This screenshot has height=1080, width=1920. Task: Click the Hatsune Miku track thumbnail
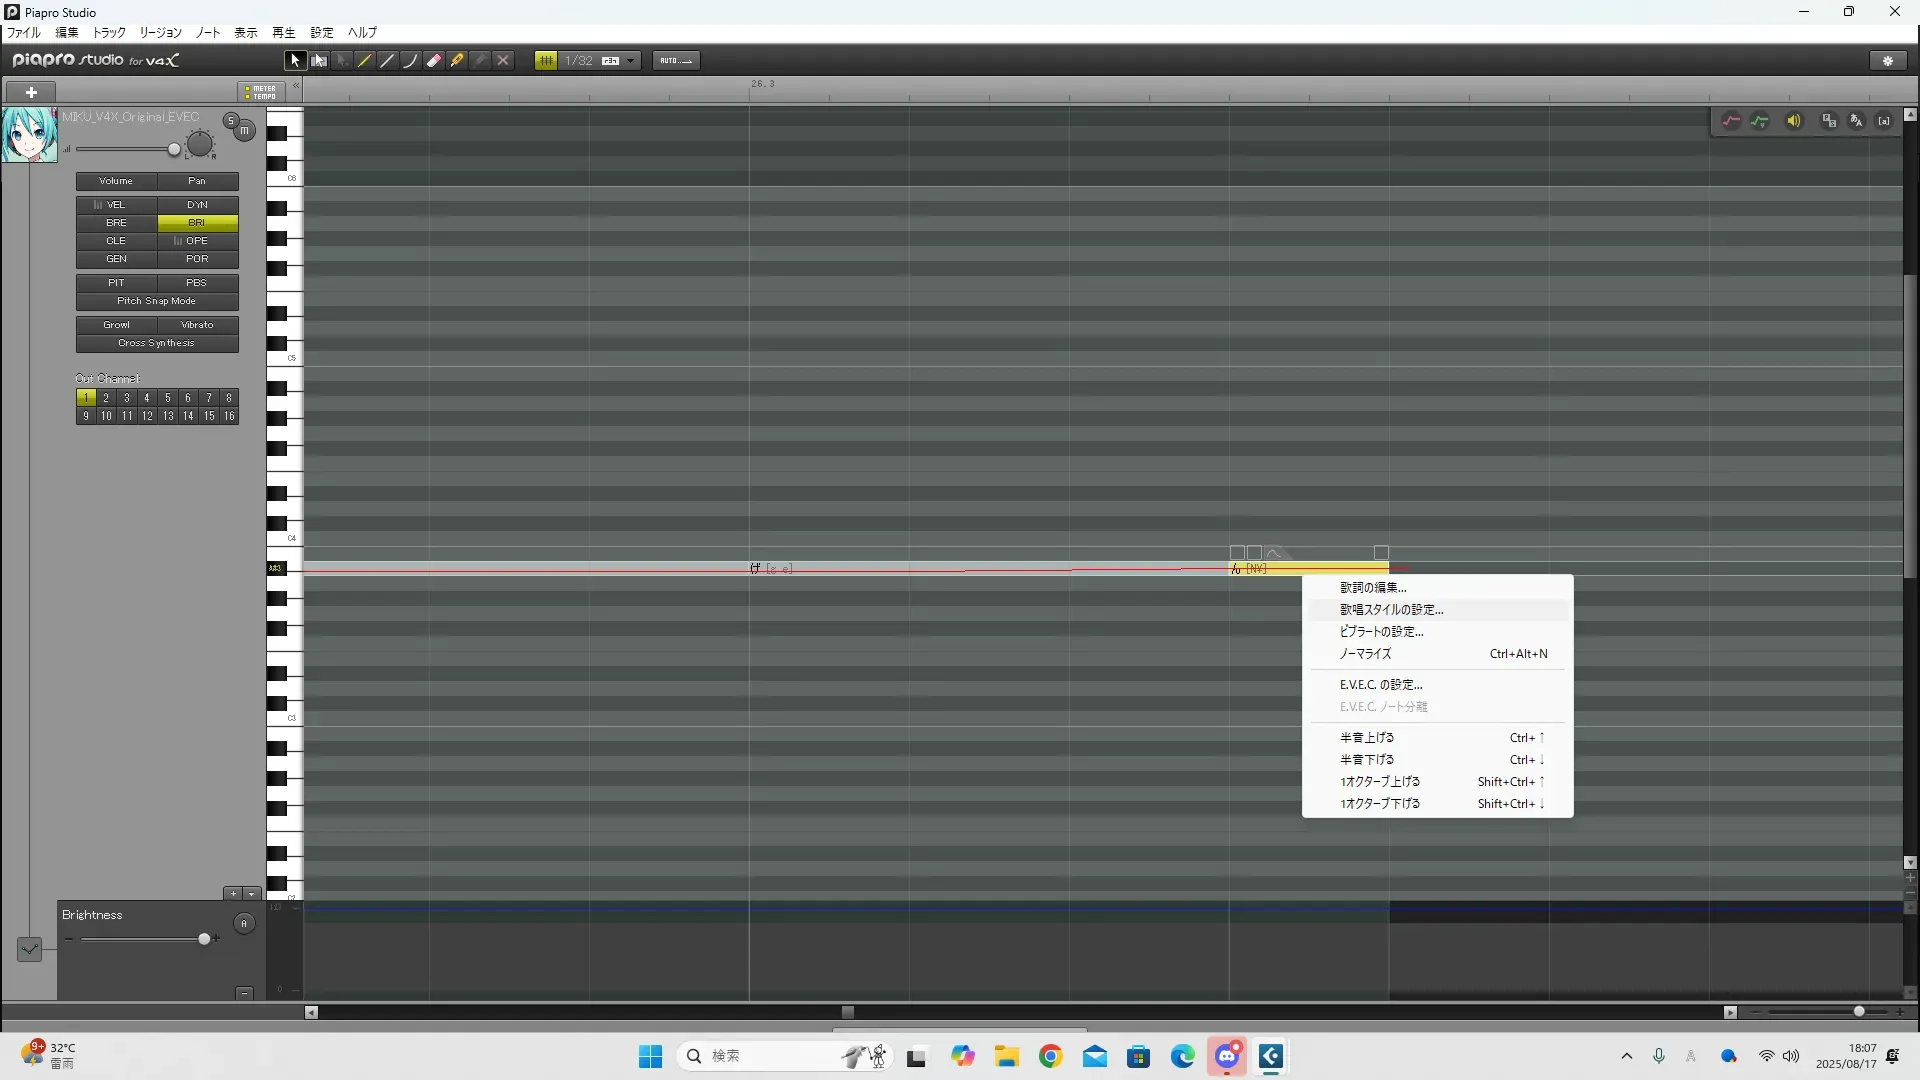(x=29, y=135)
